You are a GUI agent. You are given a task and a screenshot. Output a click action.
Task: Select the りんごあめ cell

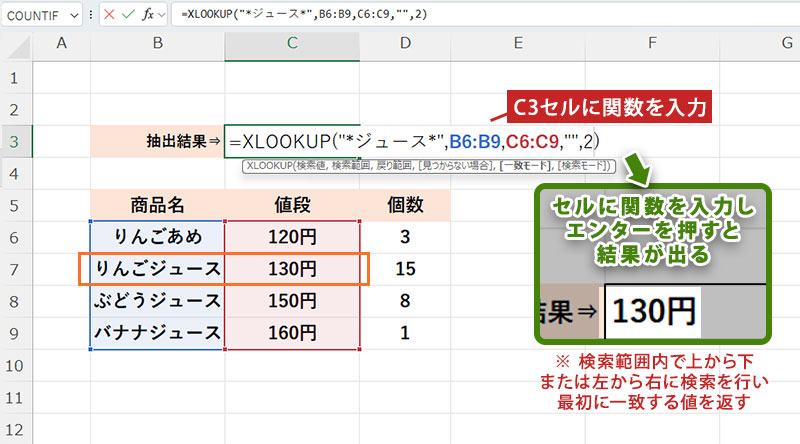[x=158, y=237]
